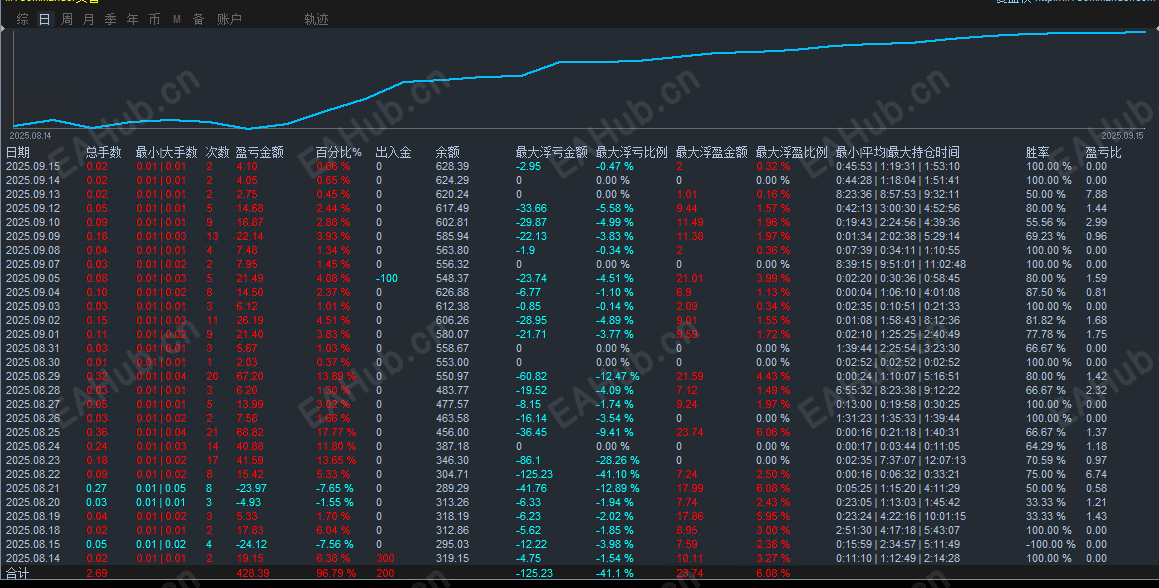Image resolution: width=1159 pixels, height=588 pixels.
Task: Switch to yearly statistics via the 年 icon
Action: click(131, 19)
